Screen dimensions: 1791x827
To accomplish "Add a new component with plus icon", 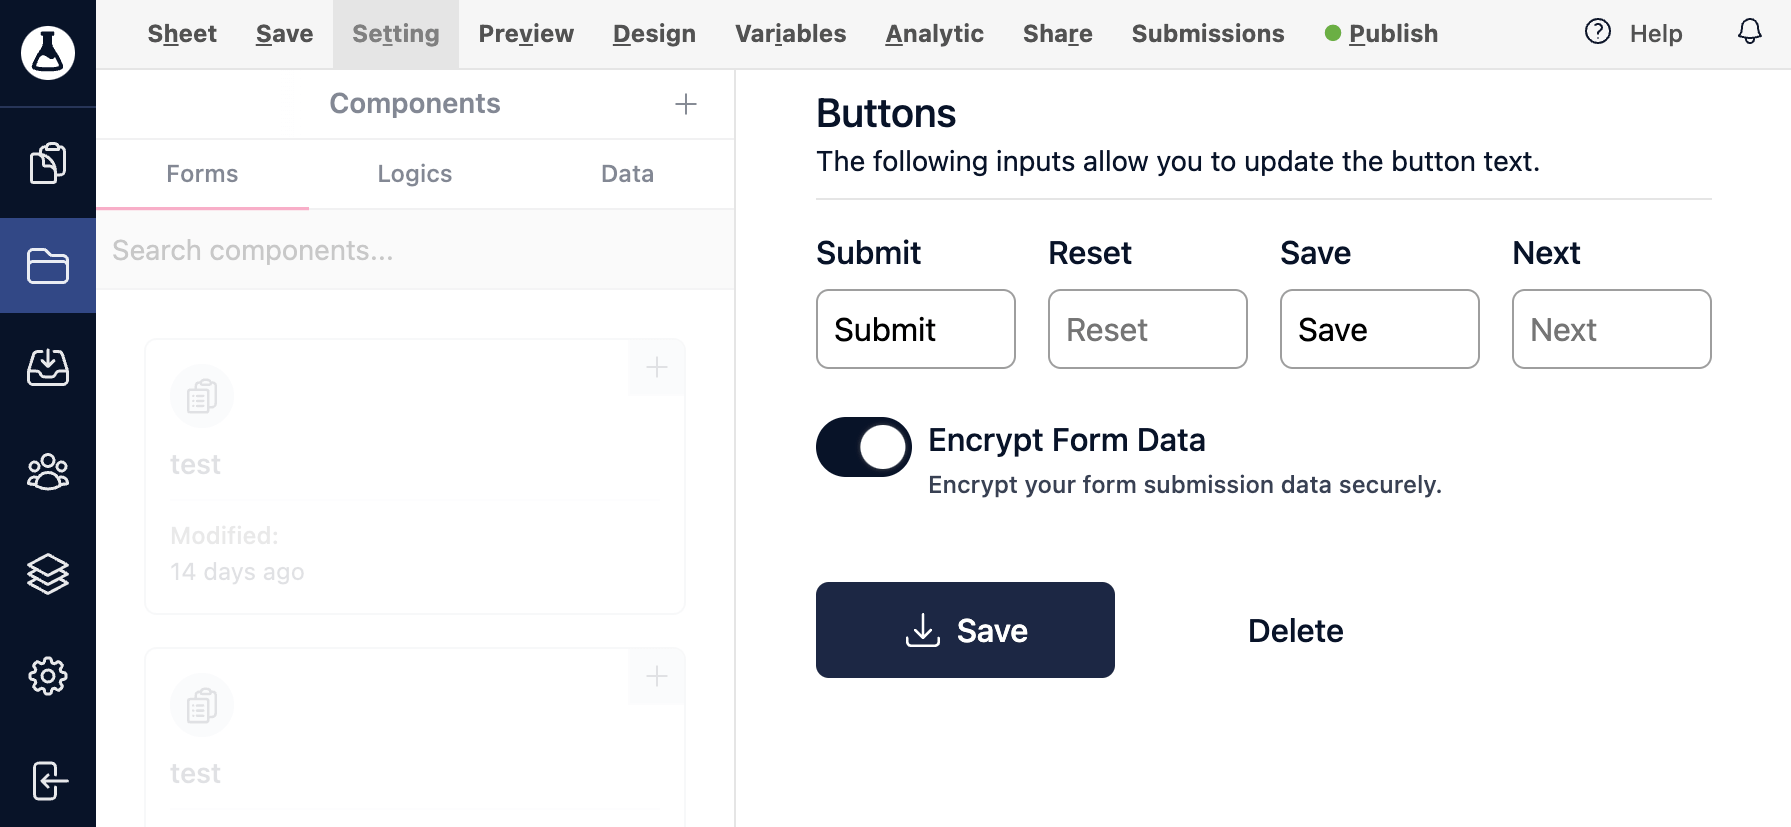I will pyautogui.click(x=686, y=104).
